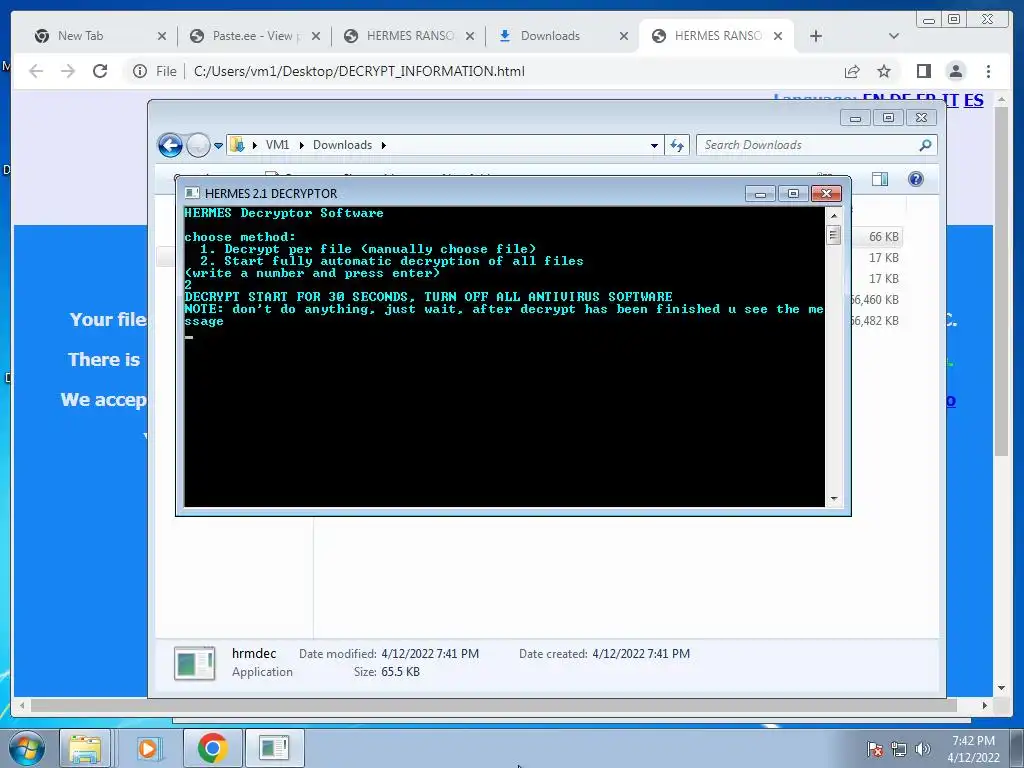
Task: Open Explorer address bar history dropdown
Action: pos(654,146)
